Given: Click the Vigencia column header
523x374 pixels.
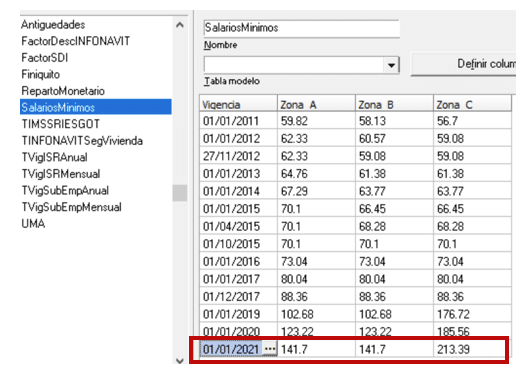Looking at the screenshot, I should point(238,104).
